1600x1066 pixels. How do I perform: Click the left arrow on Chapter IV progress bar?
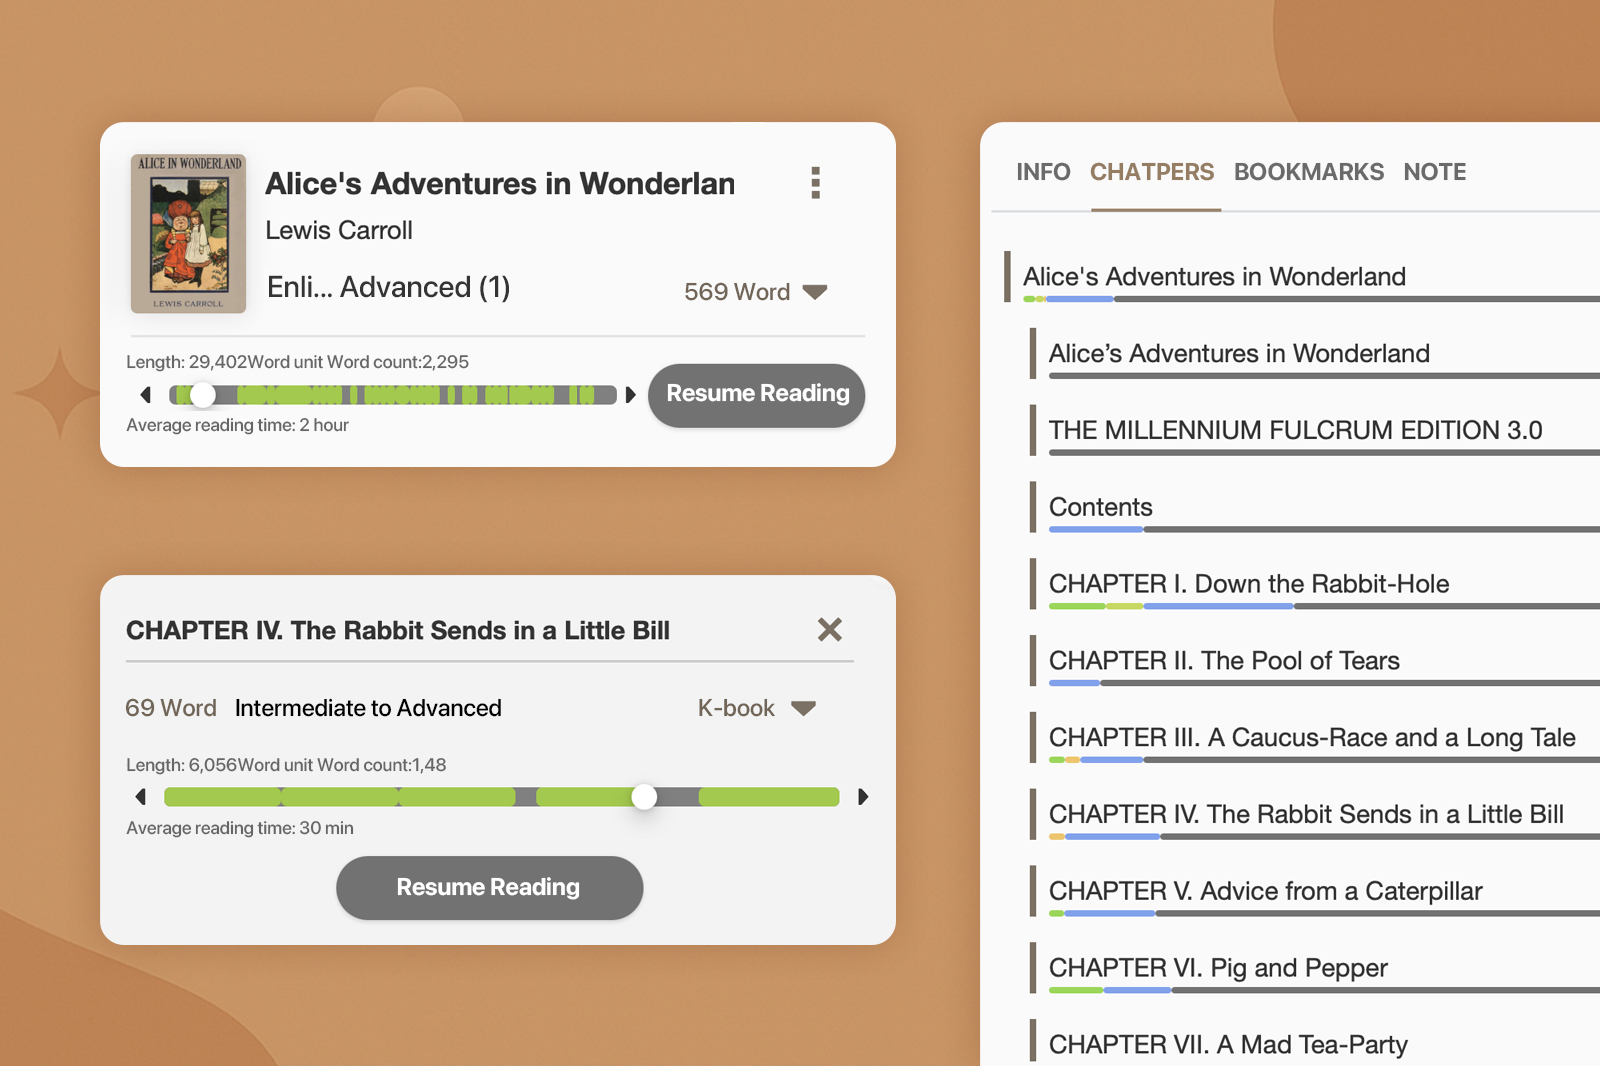point(141,797)
